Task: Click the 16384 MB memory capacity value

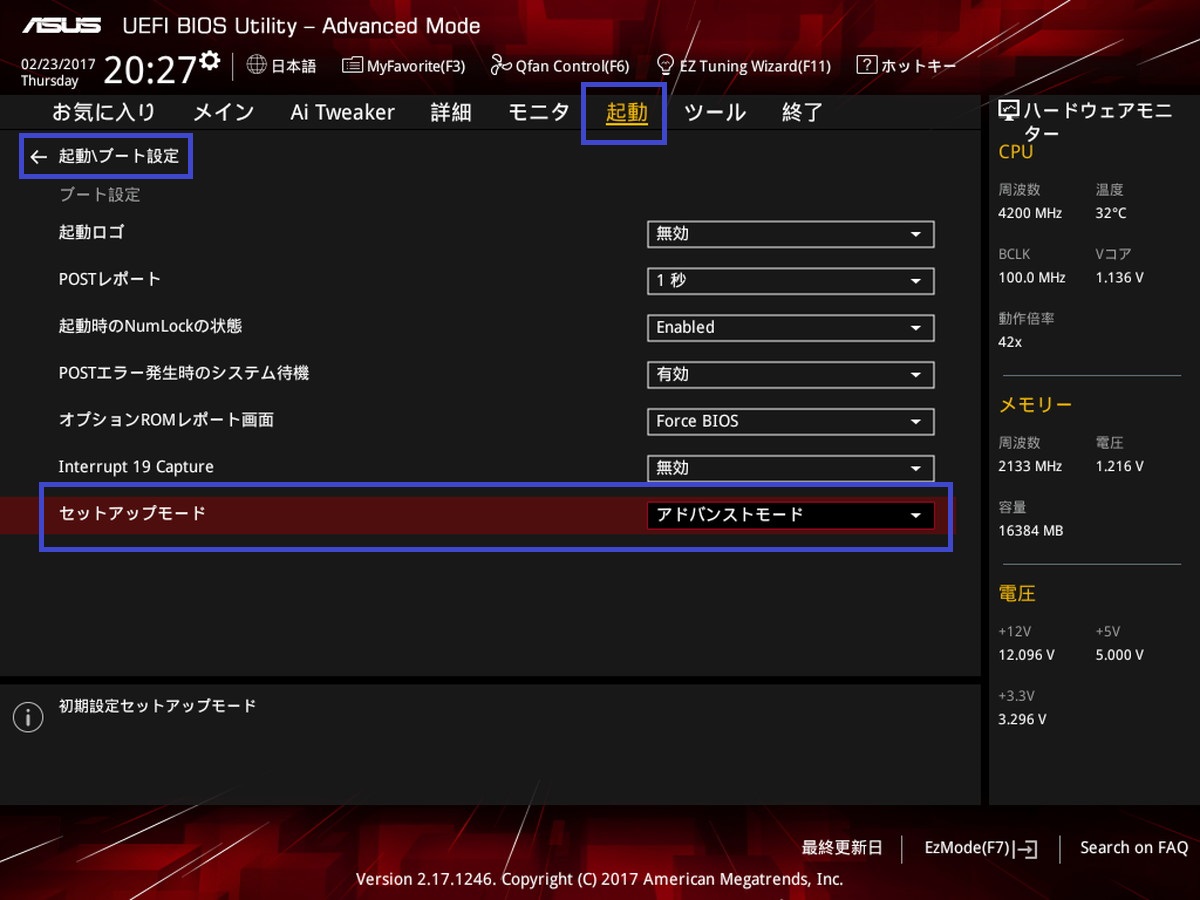Action: (x=1031, y=531)
